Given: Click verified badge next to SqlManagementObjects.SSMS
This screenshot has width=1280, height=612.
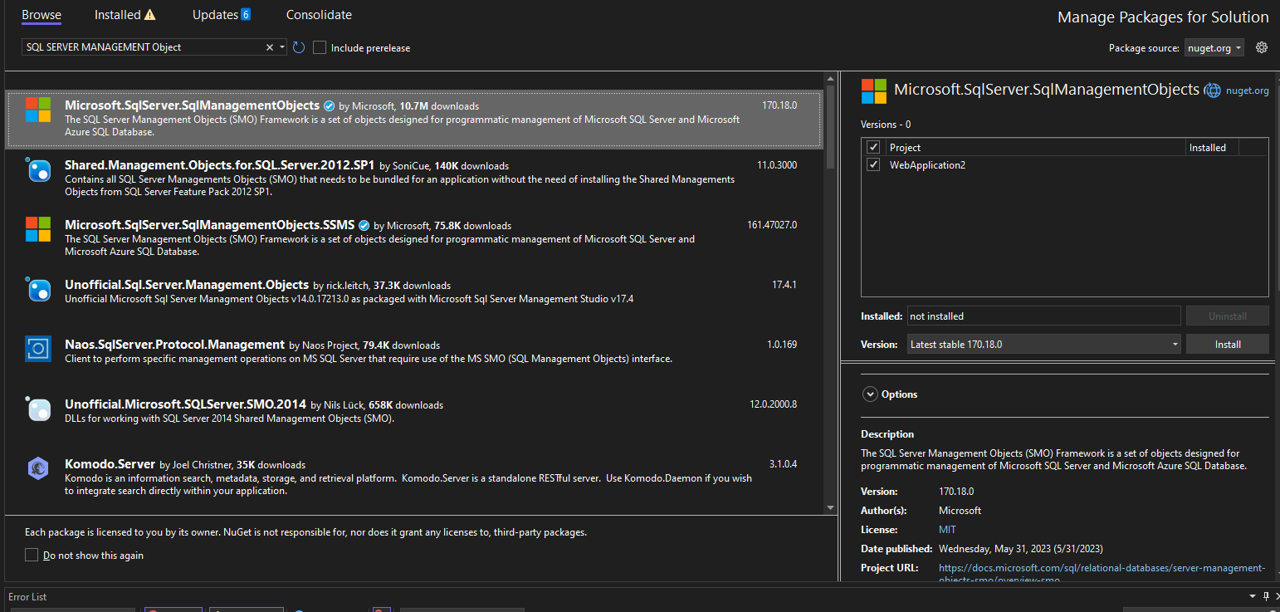Looking at the screenshot, I should [x=364, y=225].
